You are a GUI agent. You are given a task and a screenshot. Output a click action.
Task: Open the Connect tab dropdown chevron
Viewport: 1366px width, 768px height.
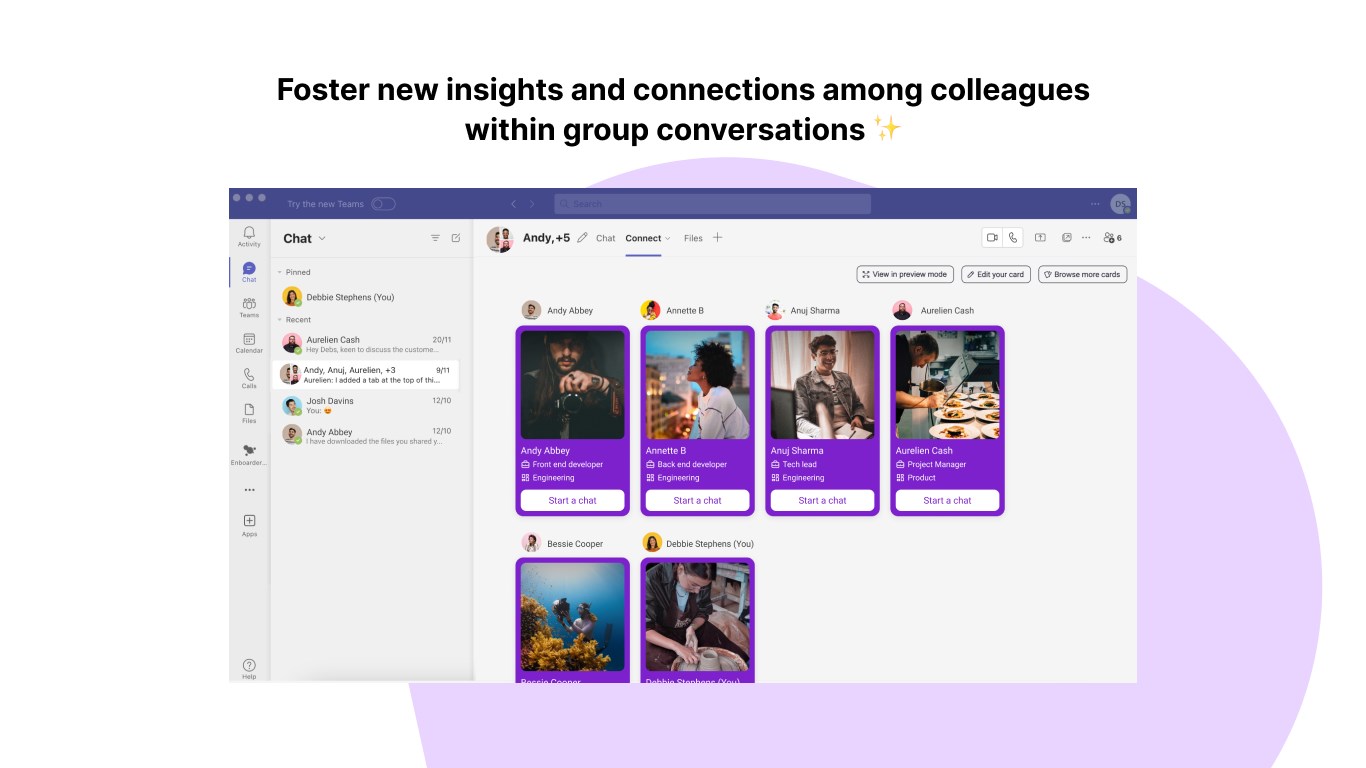668,239
